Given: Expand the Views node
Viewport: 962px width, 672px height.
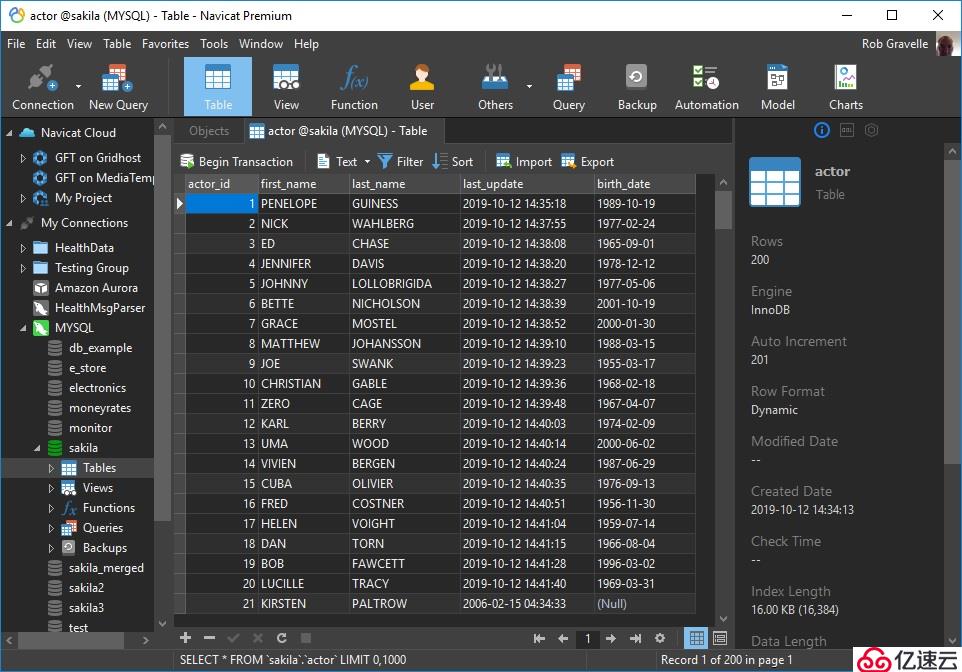Looking at the screenshot, I should point(51,489).
